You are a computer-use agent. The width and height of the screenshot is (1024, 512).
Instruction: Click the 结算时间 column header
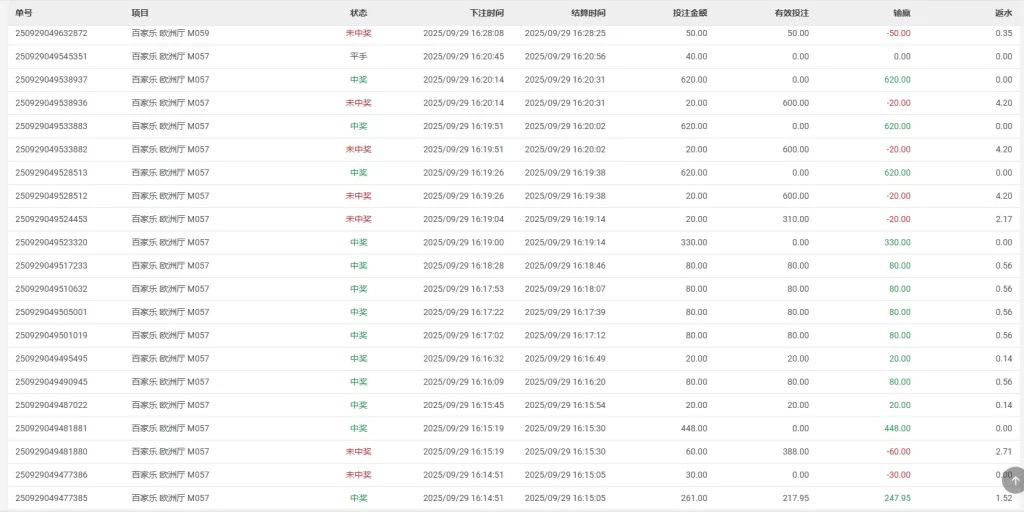pyautogui.click(x=588, y=13)
